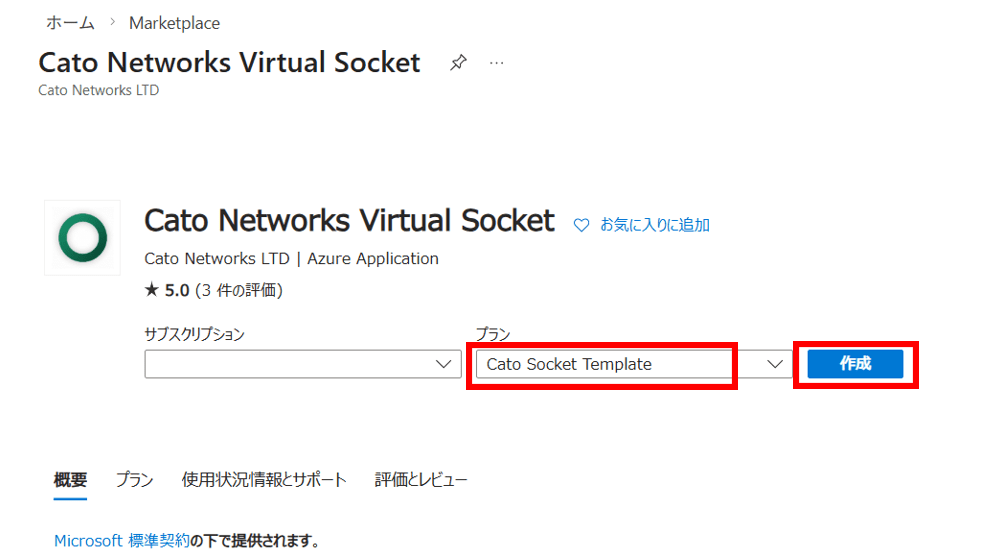Pin the Cato Networks Virtual Socket page

[x=458, y=63]
